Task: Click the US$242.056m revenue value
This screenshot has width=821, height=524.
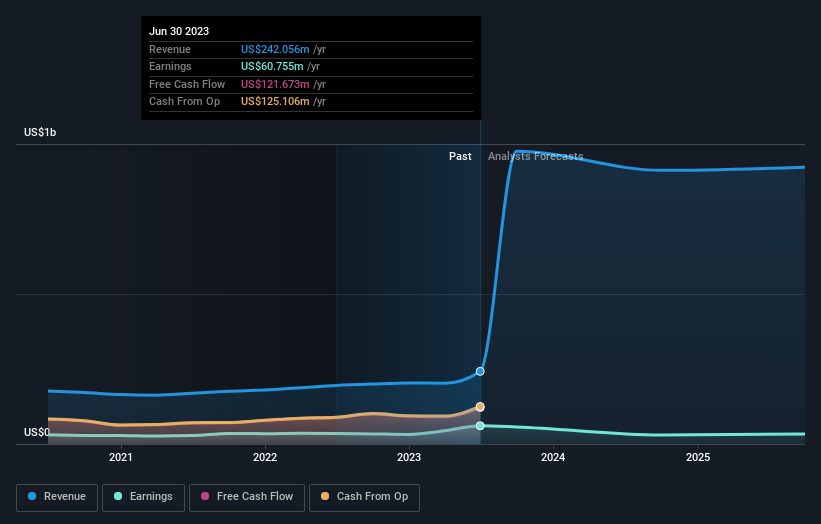Action: click(x=275, y=49)
